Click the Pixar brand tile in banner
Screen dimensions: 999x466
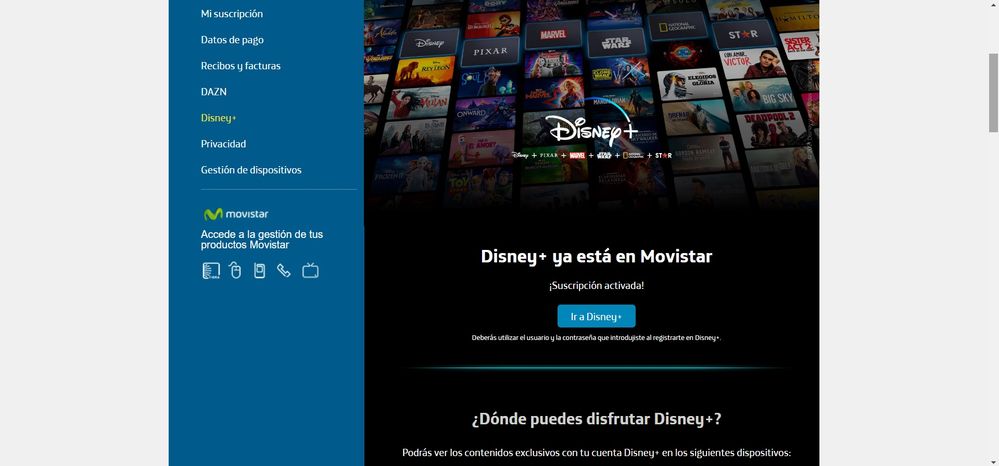coord(490,48)
